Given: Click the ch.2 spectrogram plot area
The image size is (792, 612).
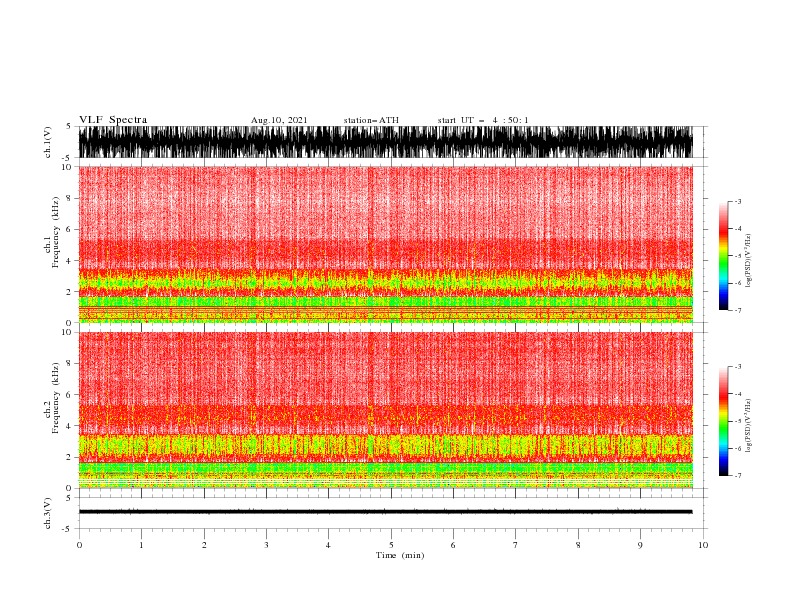Looking at the screenshot, I should 385,410.
